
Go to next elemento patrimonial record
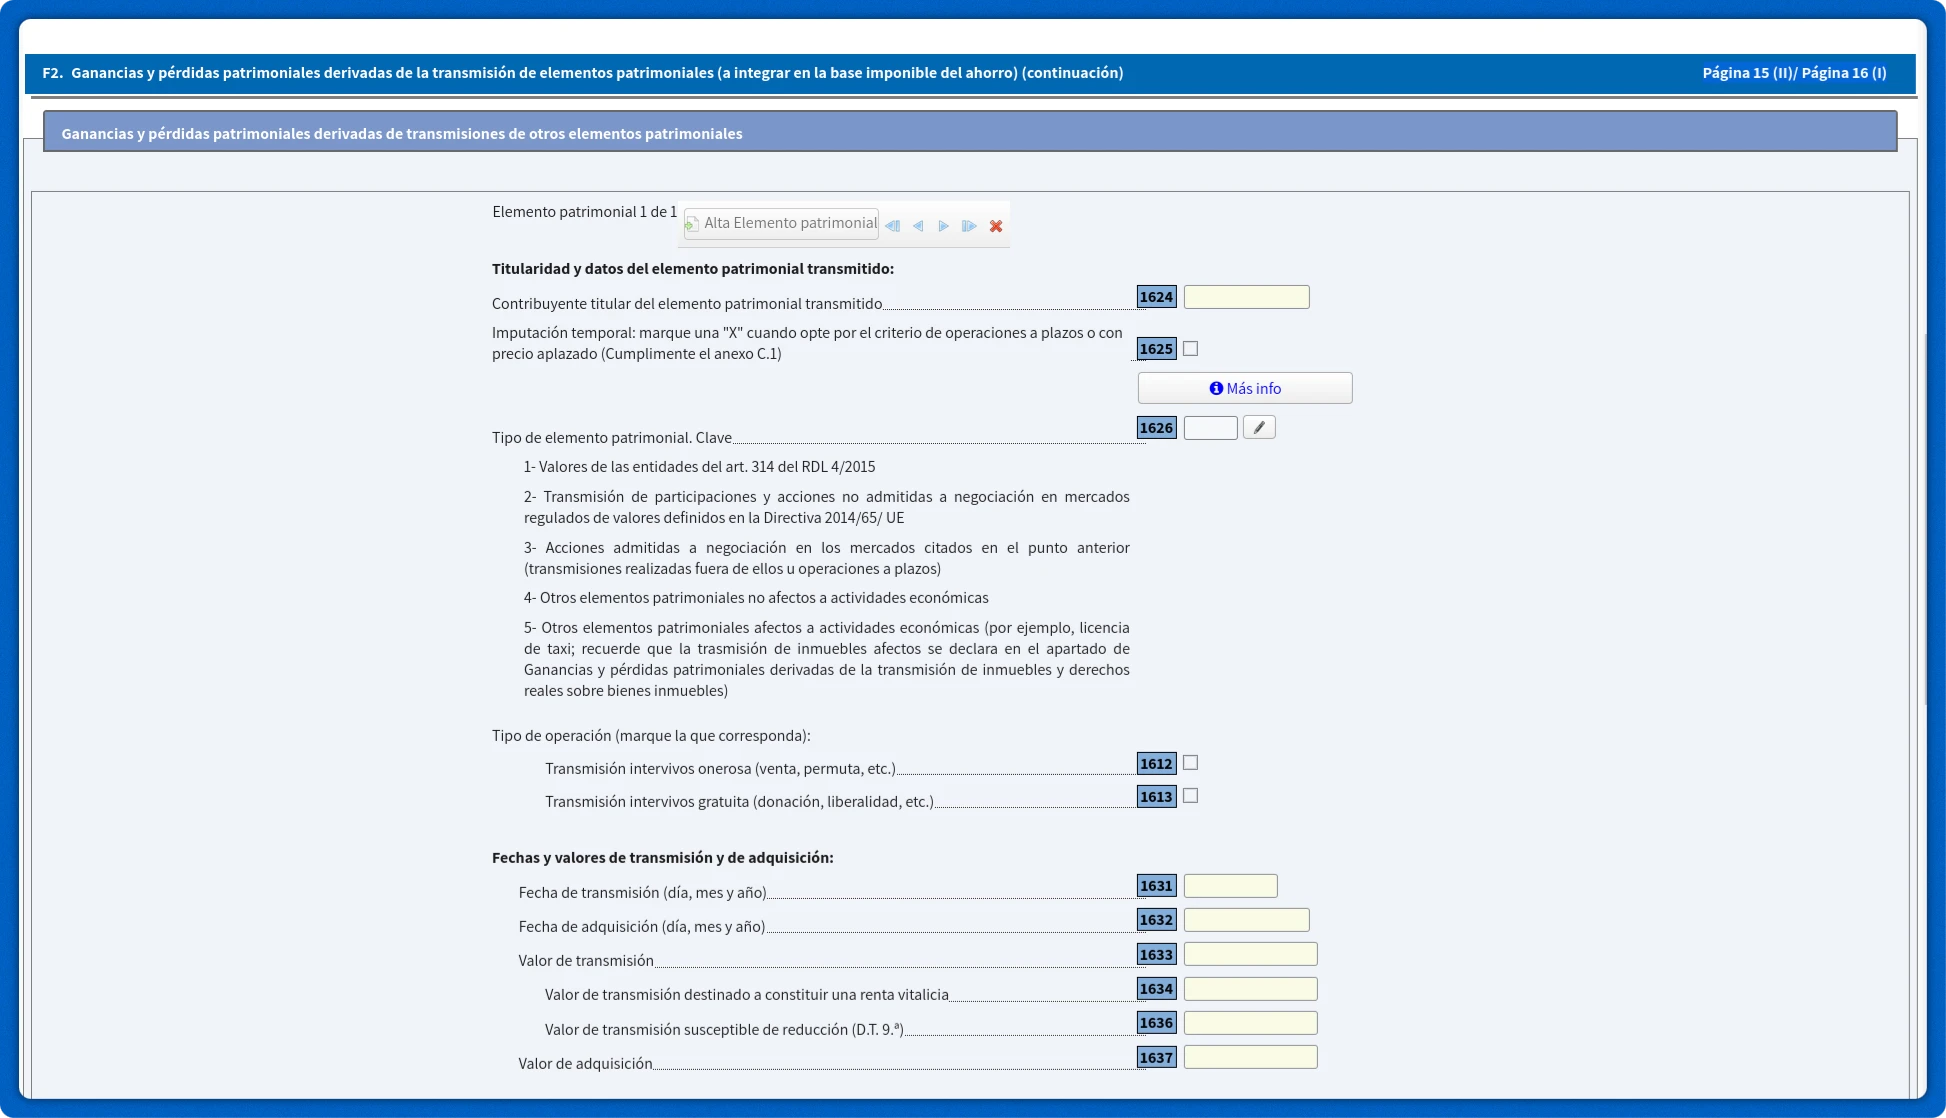(943, 226)
